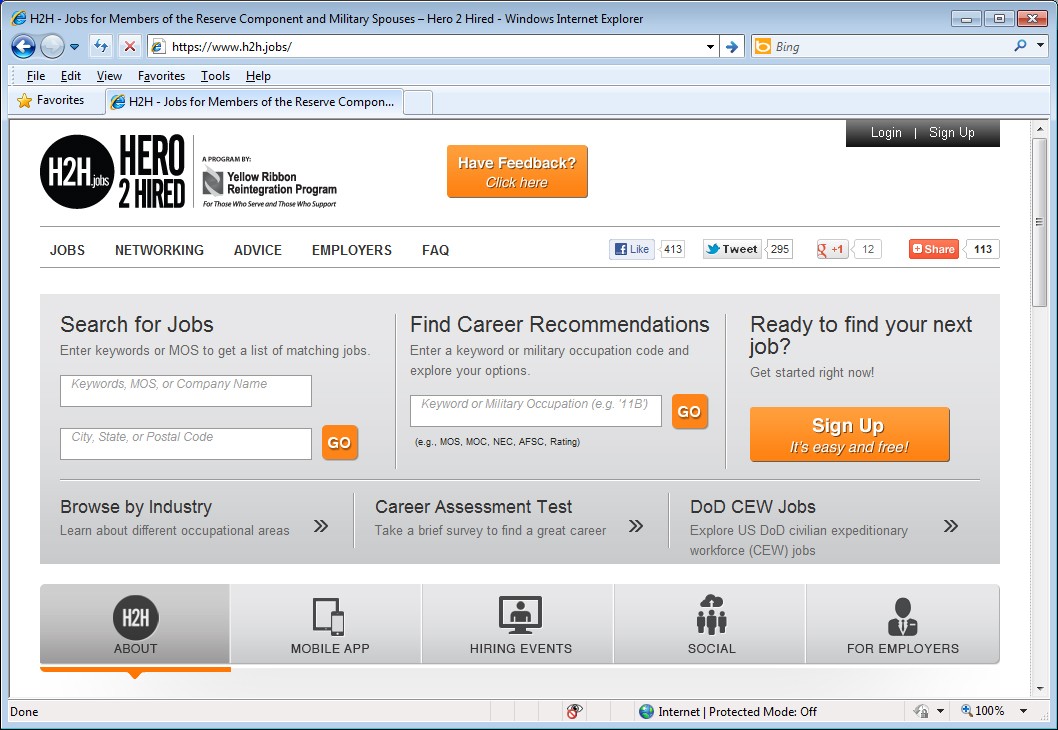
Task: Click the Favorites star button
Action: pos(51,101)
